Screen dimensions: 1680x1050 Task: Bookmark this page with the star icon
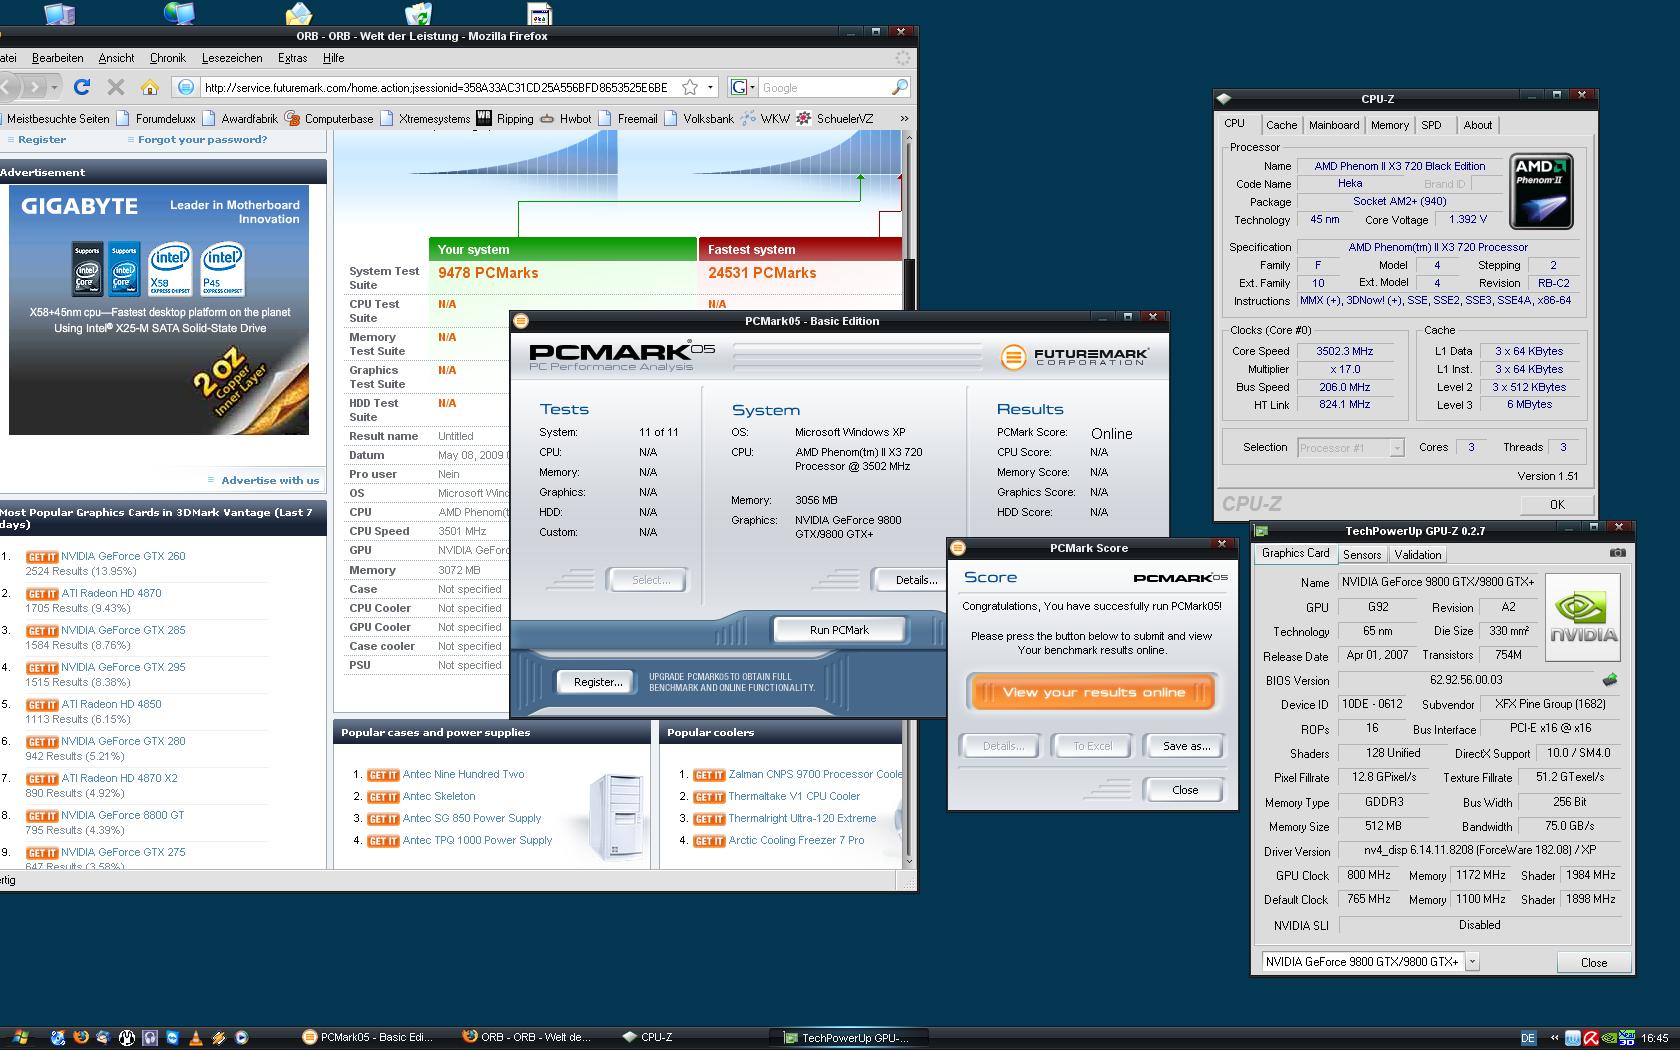(690, 87)
